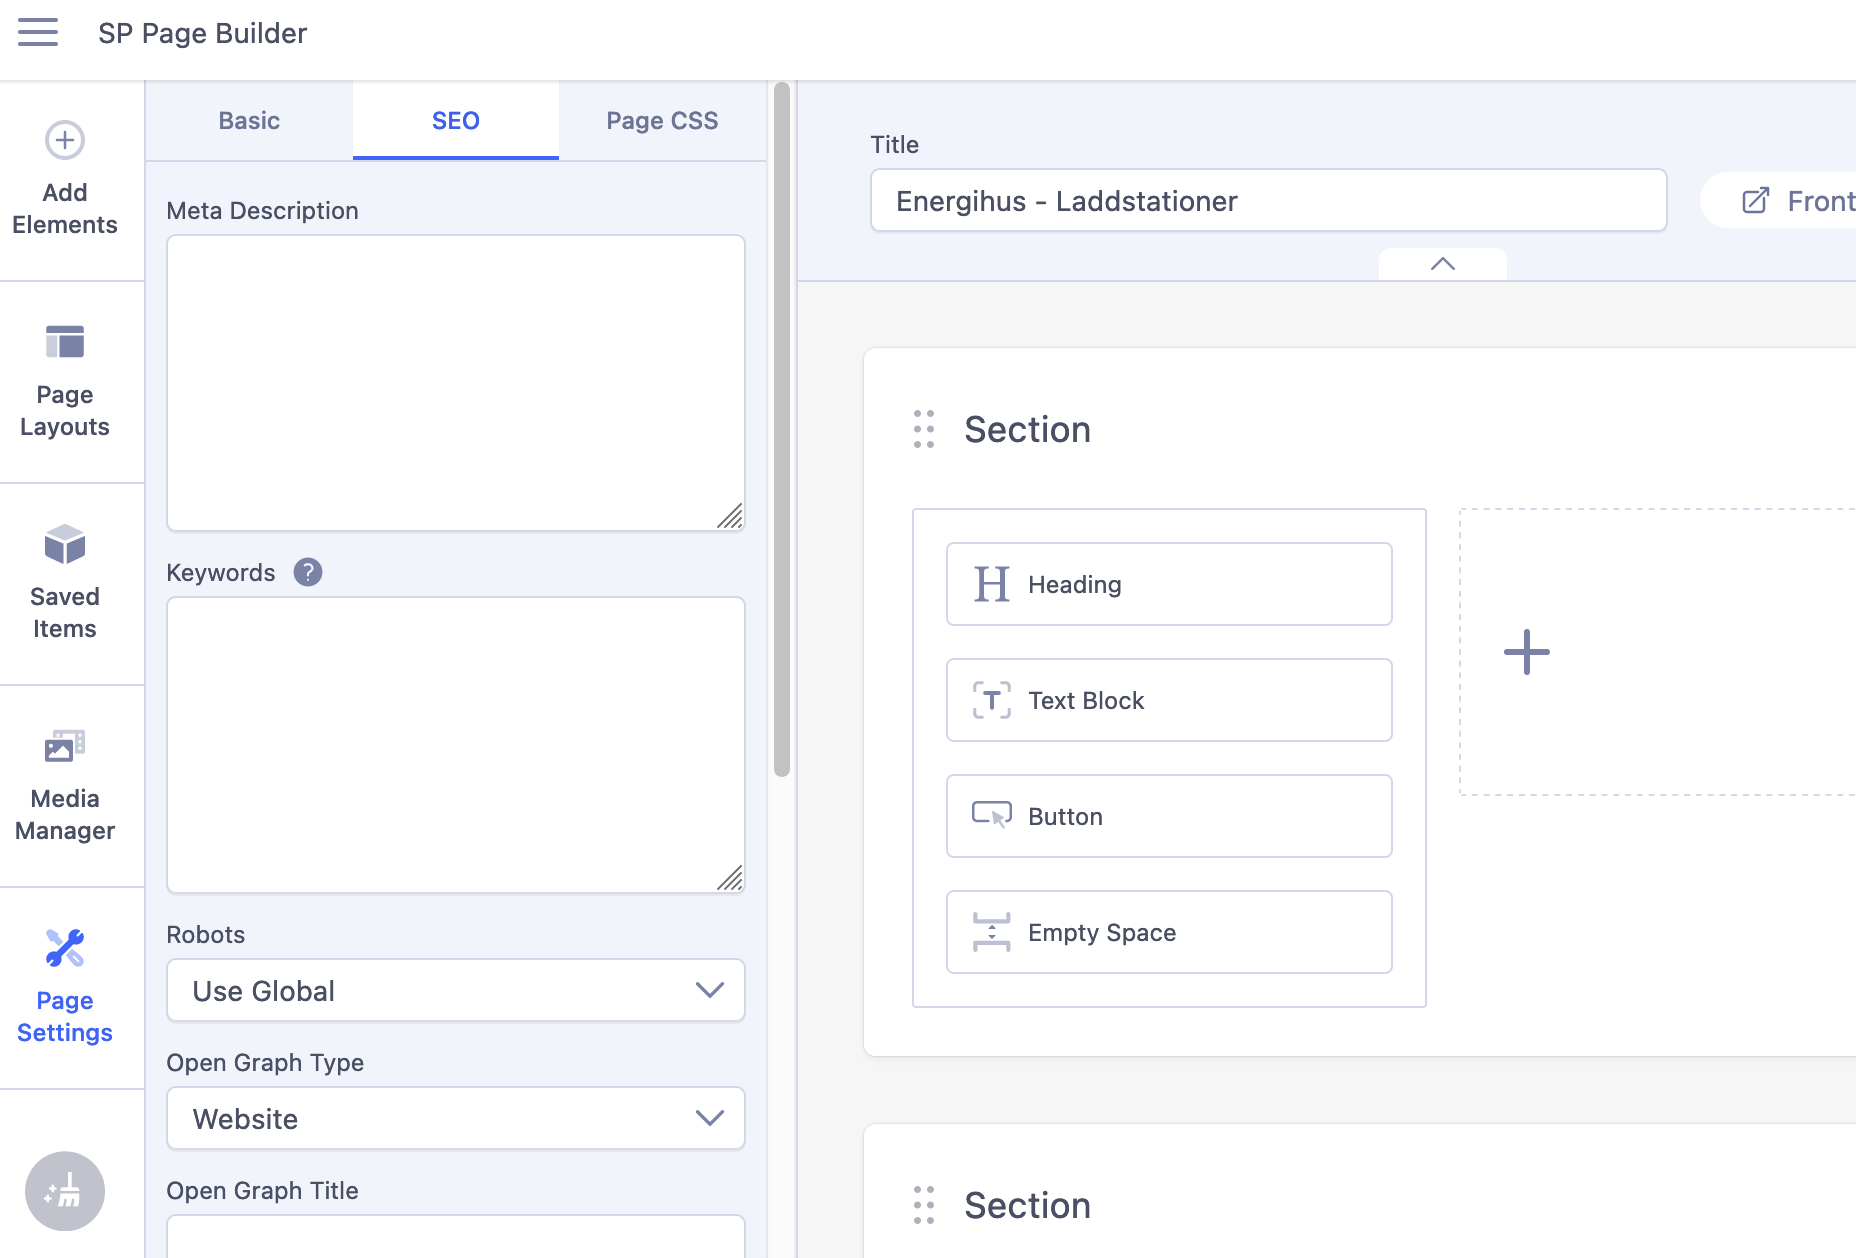Image resolution: width=1856 pixels, height=1258 pixels.
Task: Select the Heading addon block
Action: 1169,584
